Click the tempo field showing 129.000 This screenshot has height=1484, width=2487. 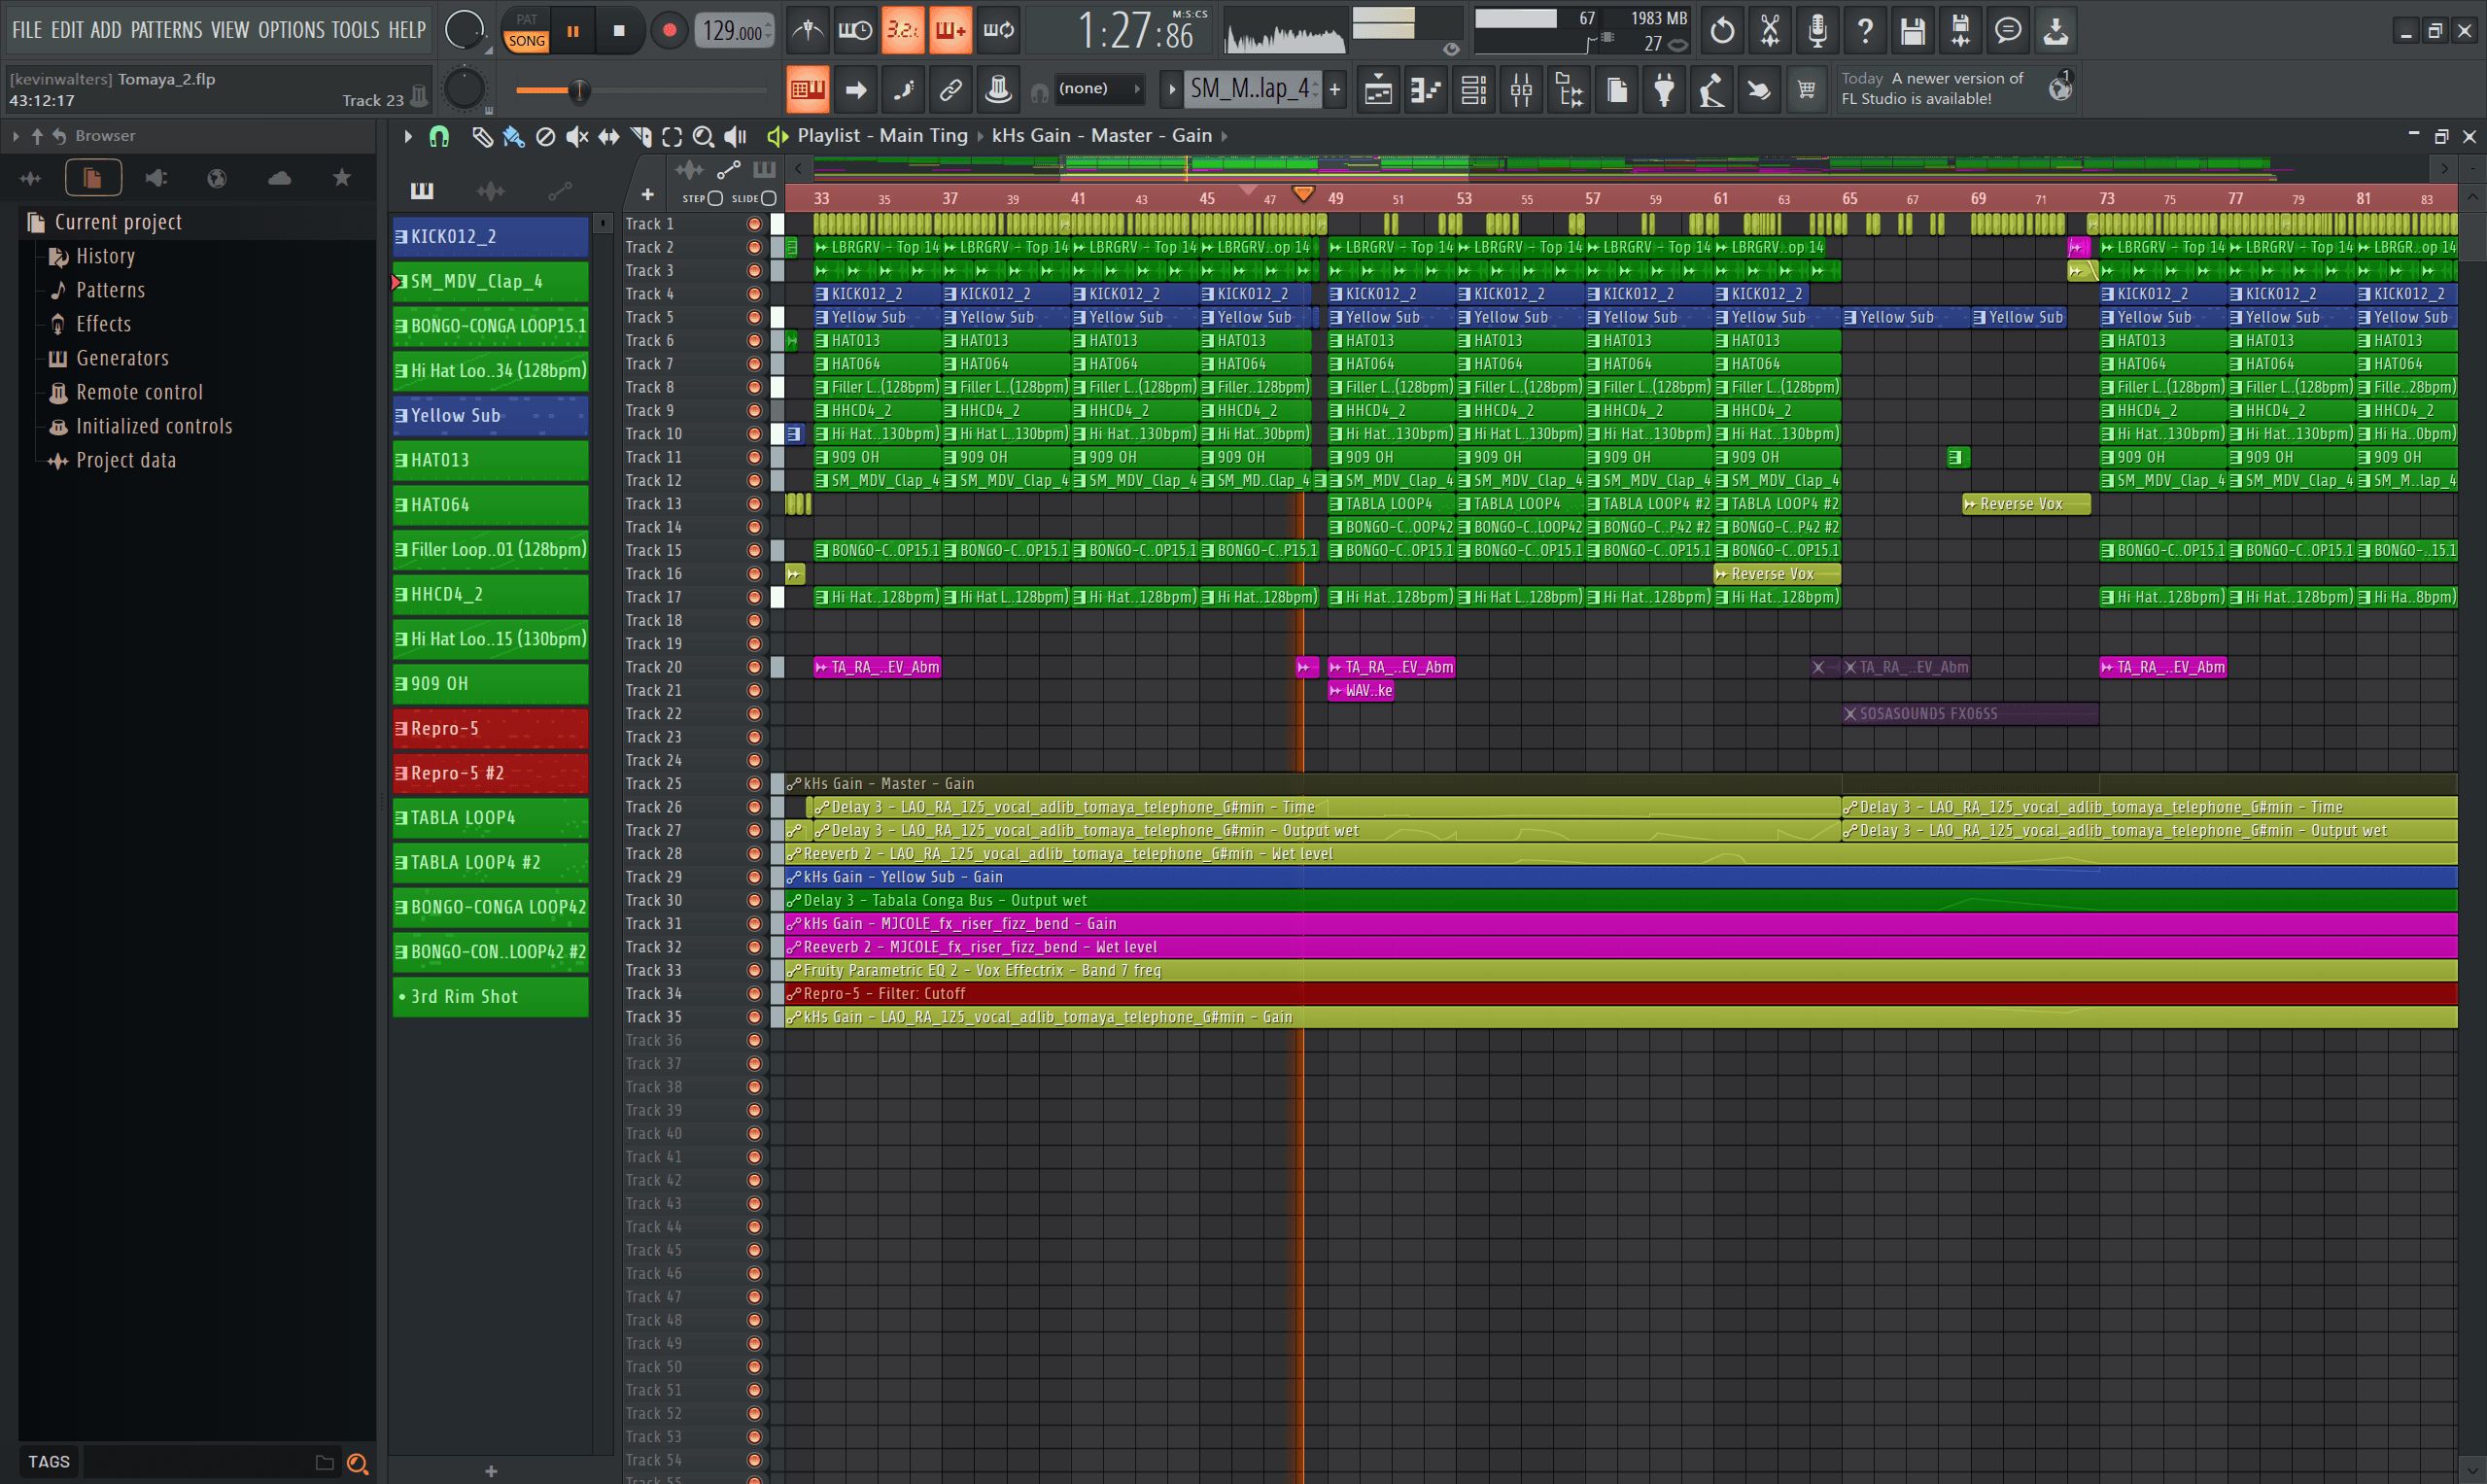point(735,31)
